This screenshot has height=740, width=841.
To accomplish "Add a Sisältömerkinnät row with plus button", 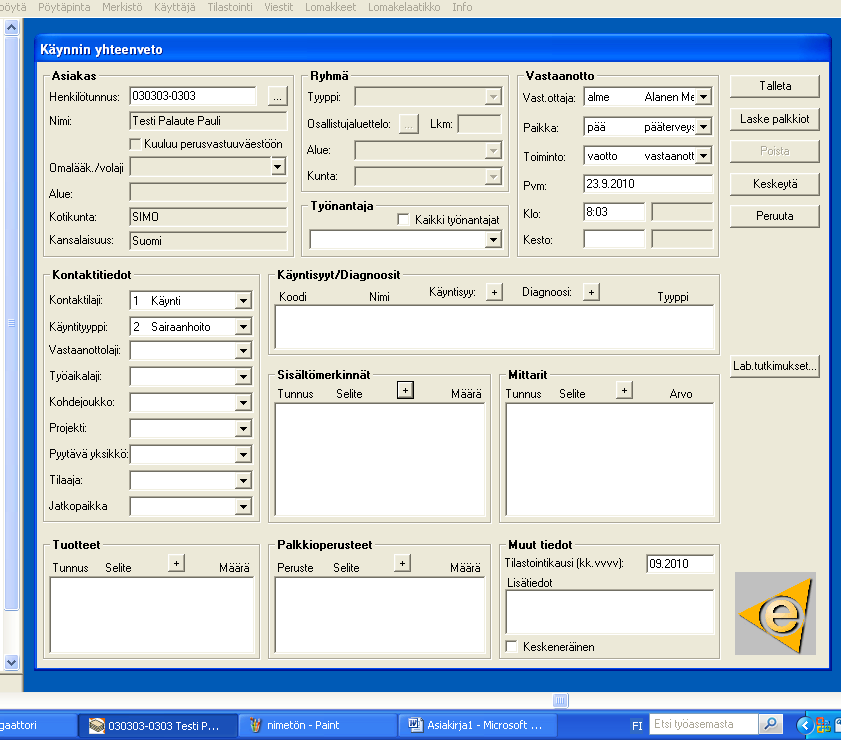I will coord(405,390).
